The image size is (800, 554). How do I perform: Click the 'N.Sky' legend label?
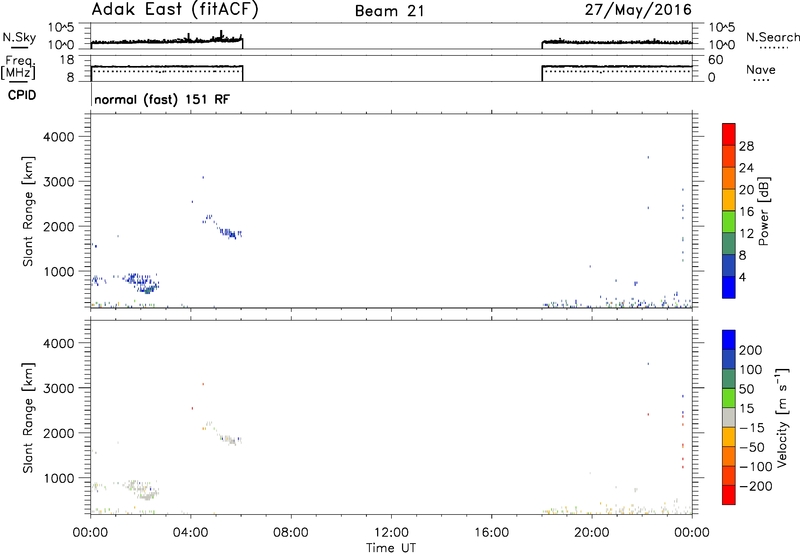tap(19, 37)
